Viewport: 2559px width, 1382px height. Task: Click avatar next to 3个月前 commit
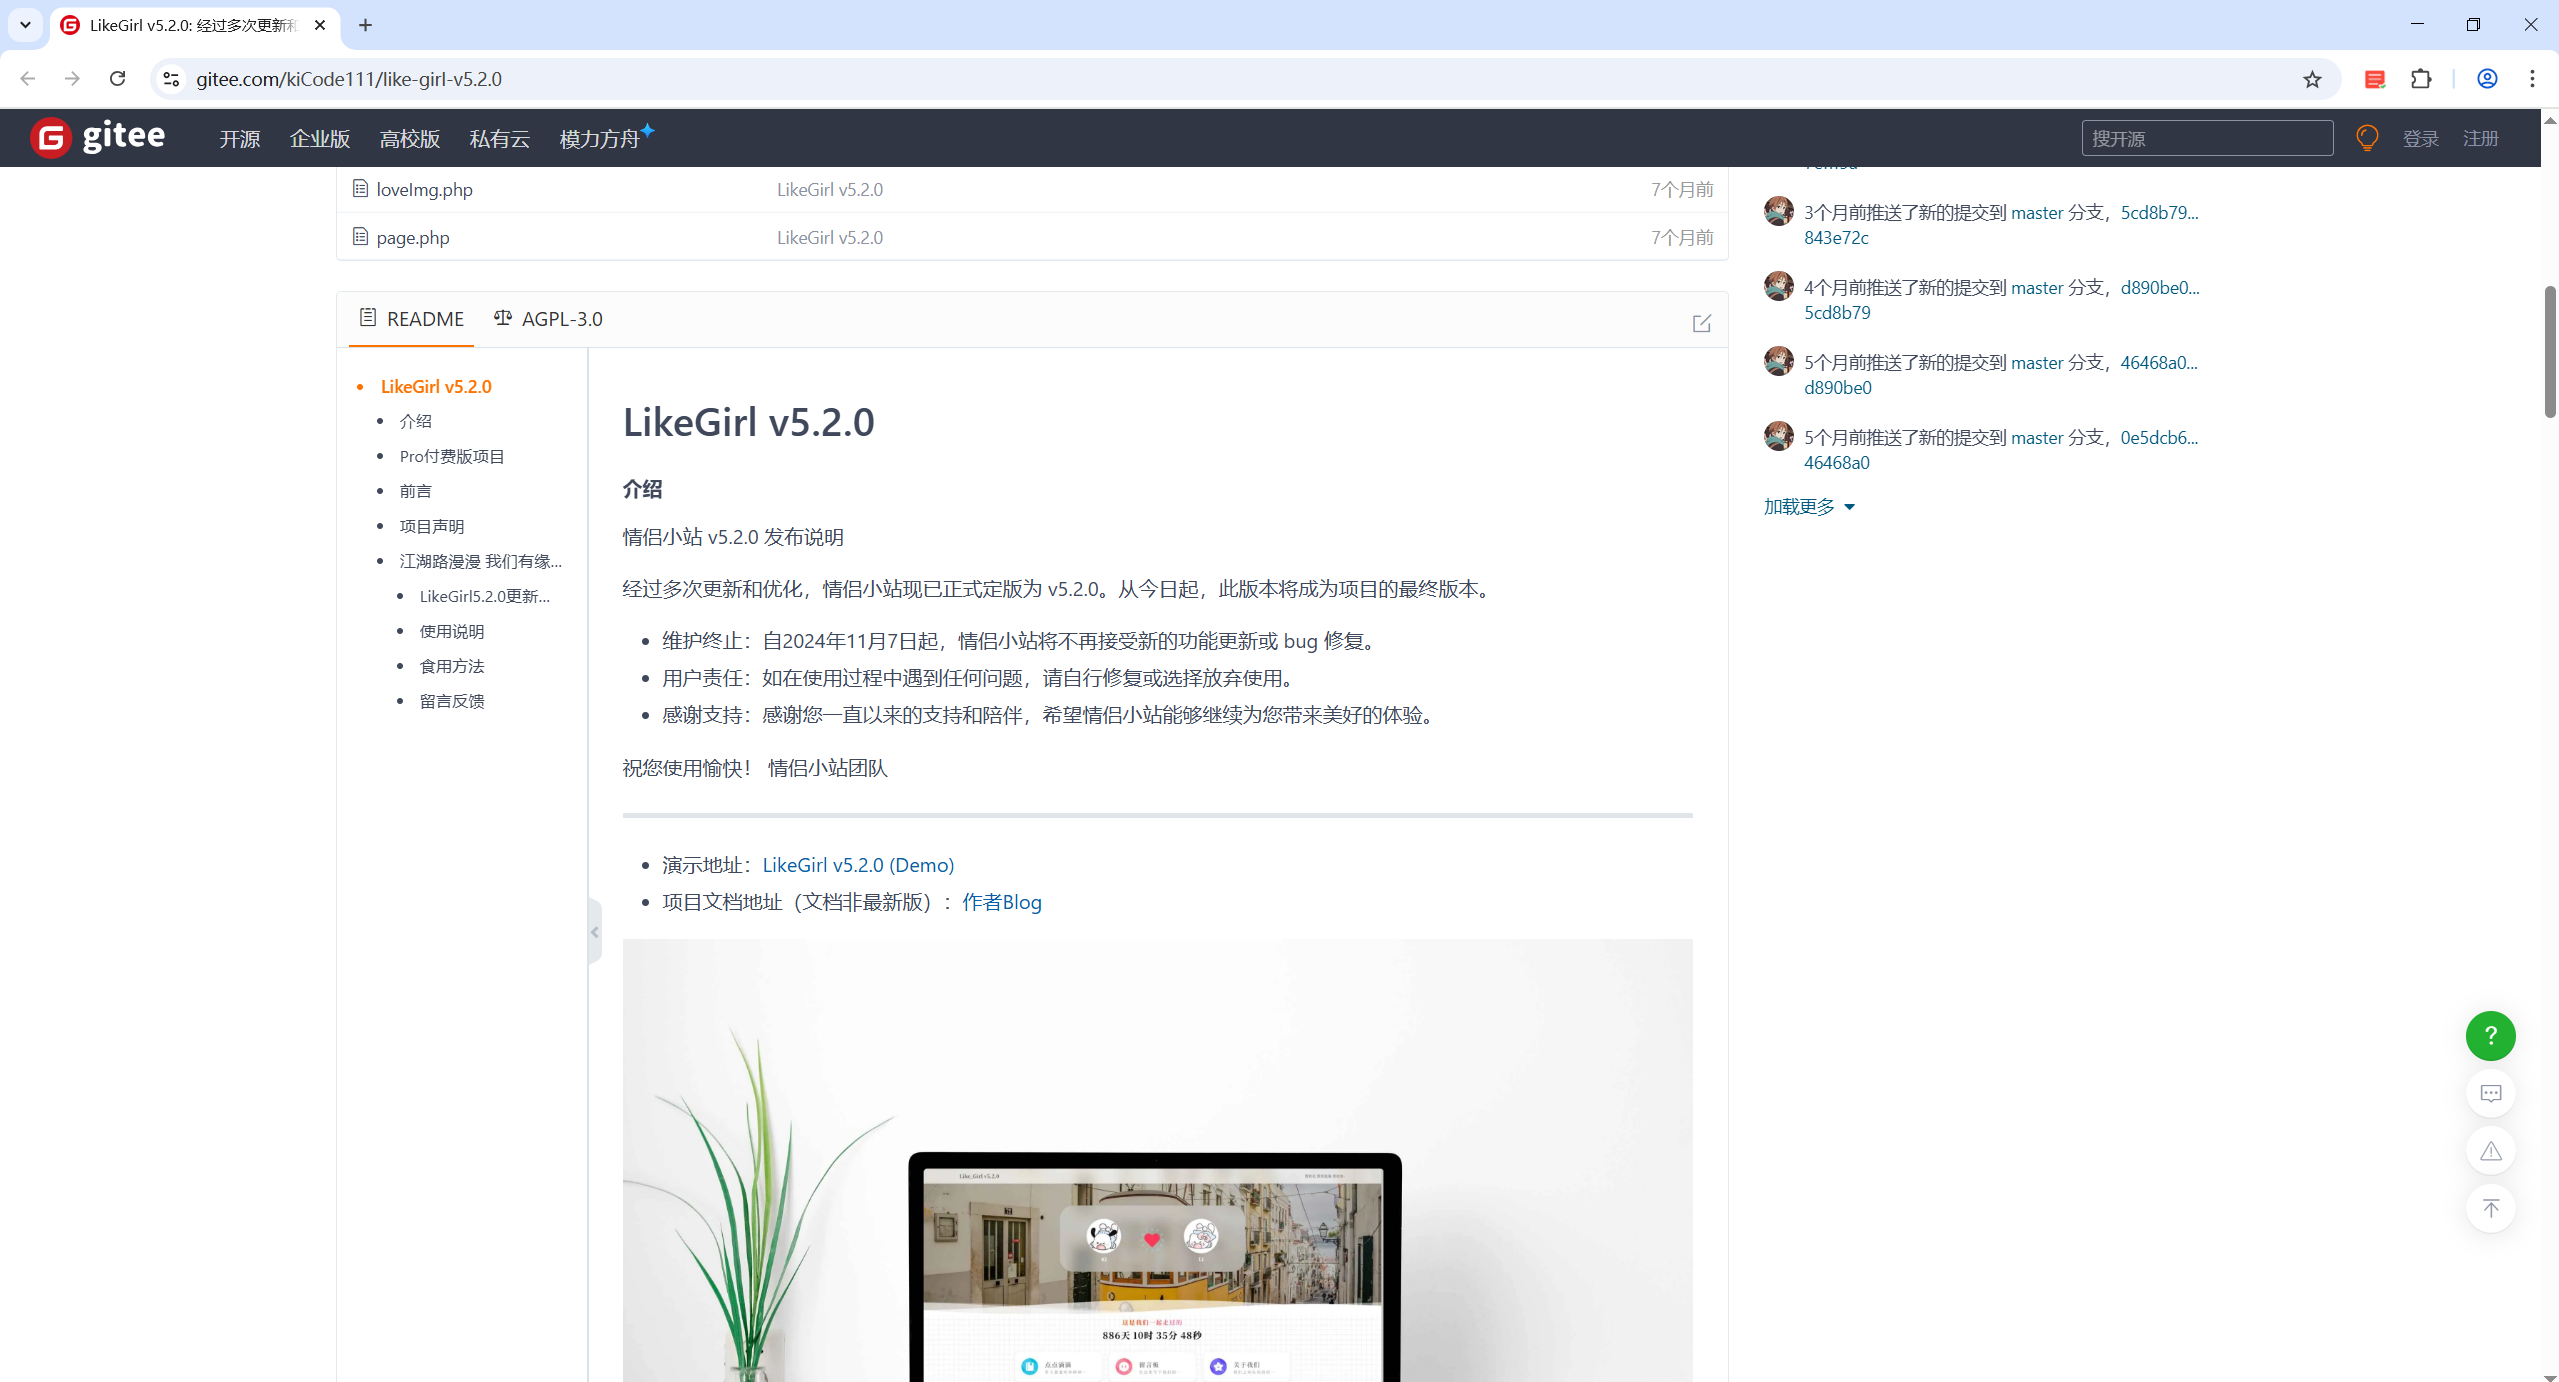coord(1778,211)
